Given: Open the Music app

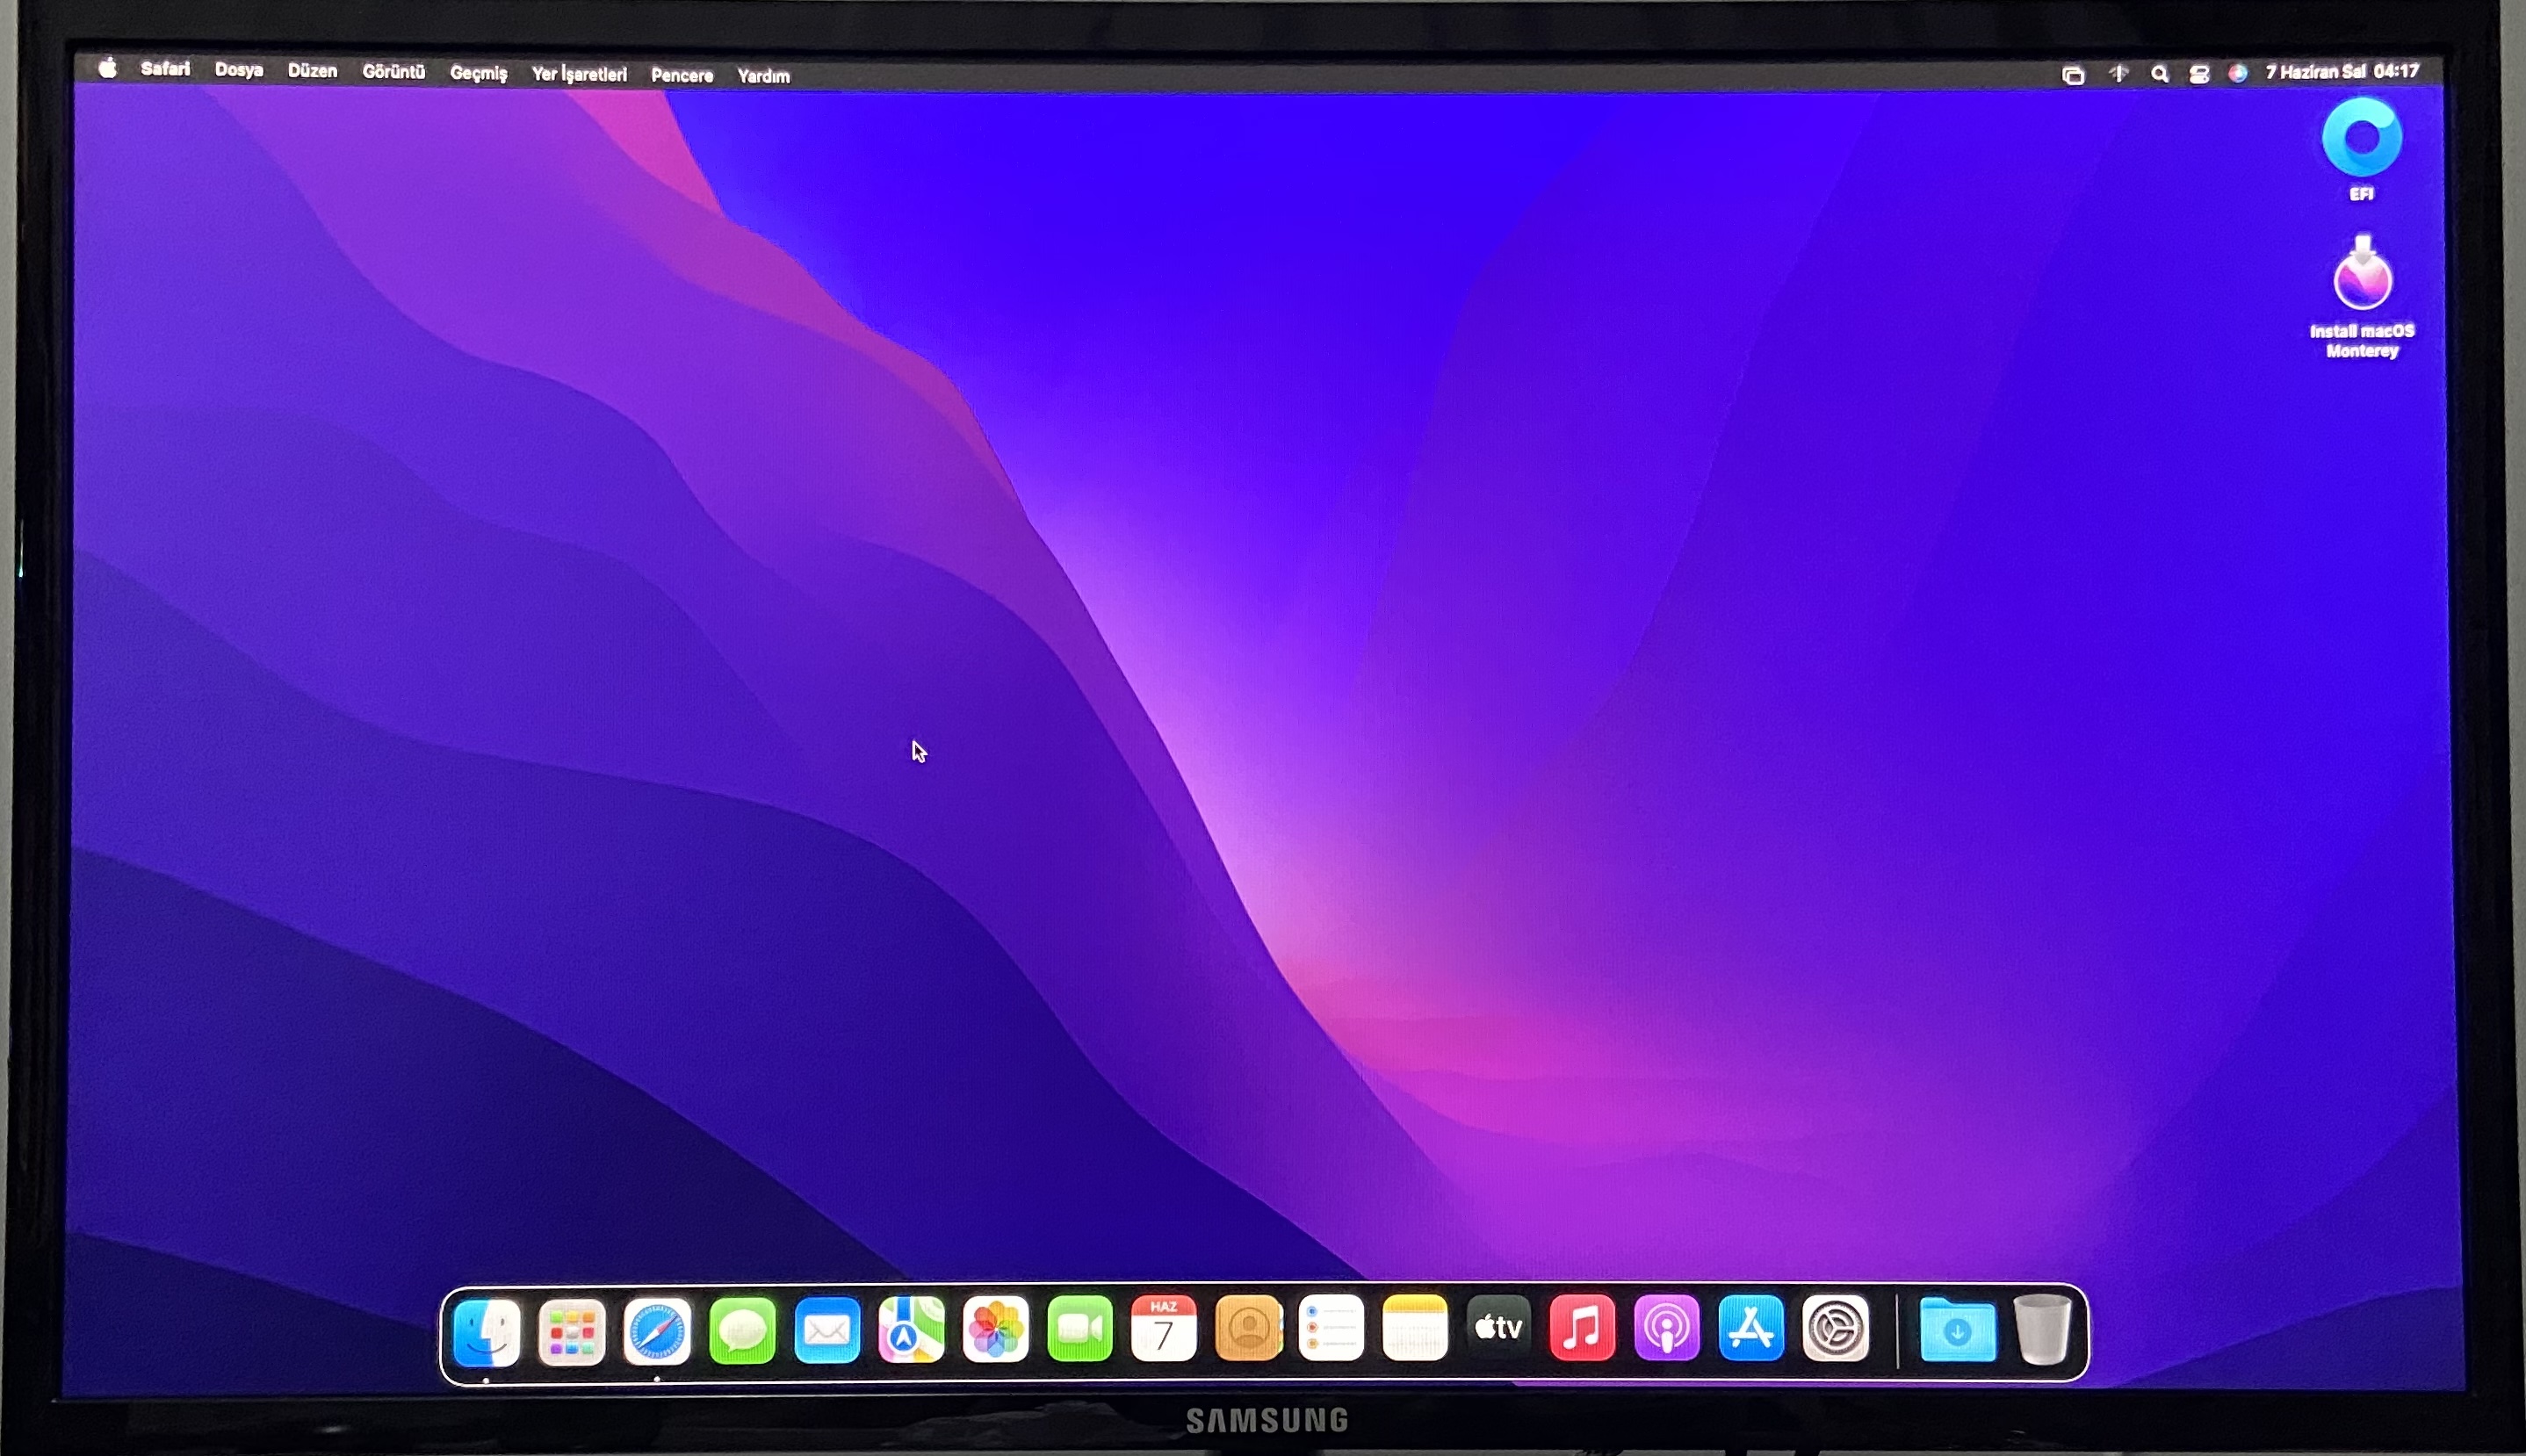Looking at the screenshot, I should pos(1582,1328).
